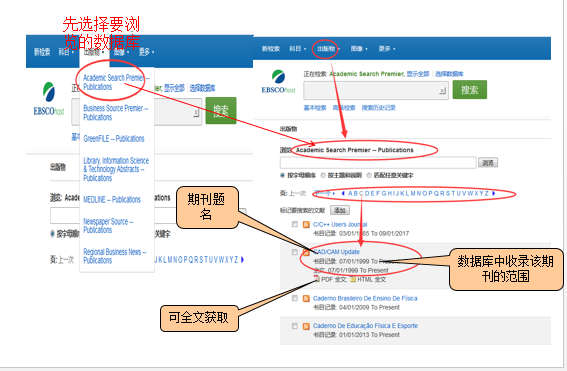
Task: Jump to letter Z in right screenshot alphabet bar
Action: 487,193
